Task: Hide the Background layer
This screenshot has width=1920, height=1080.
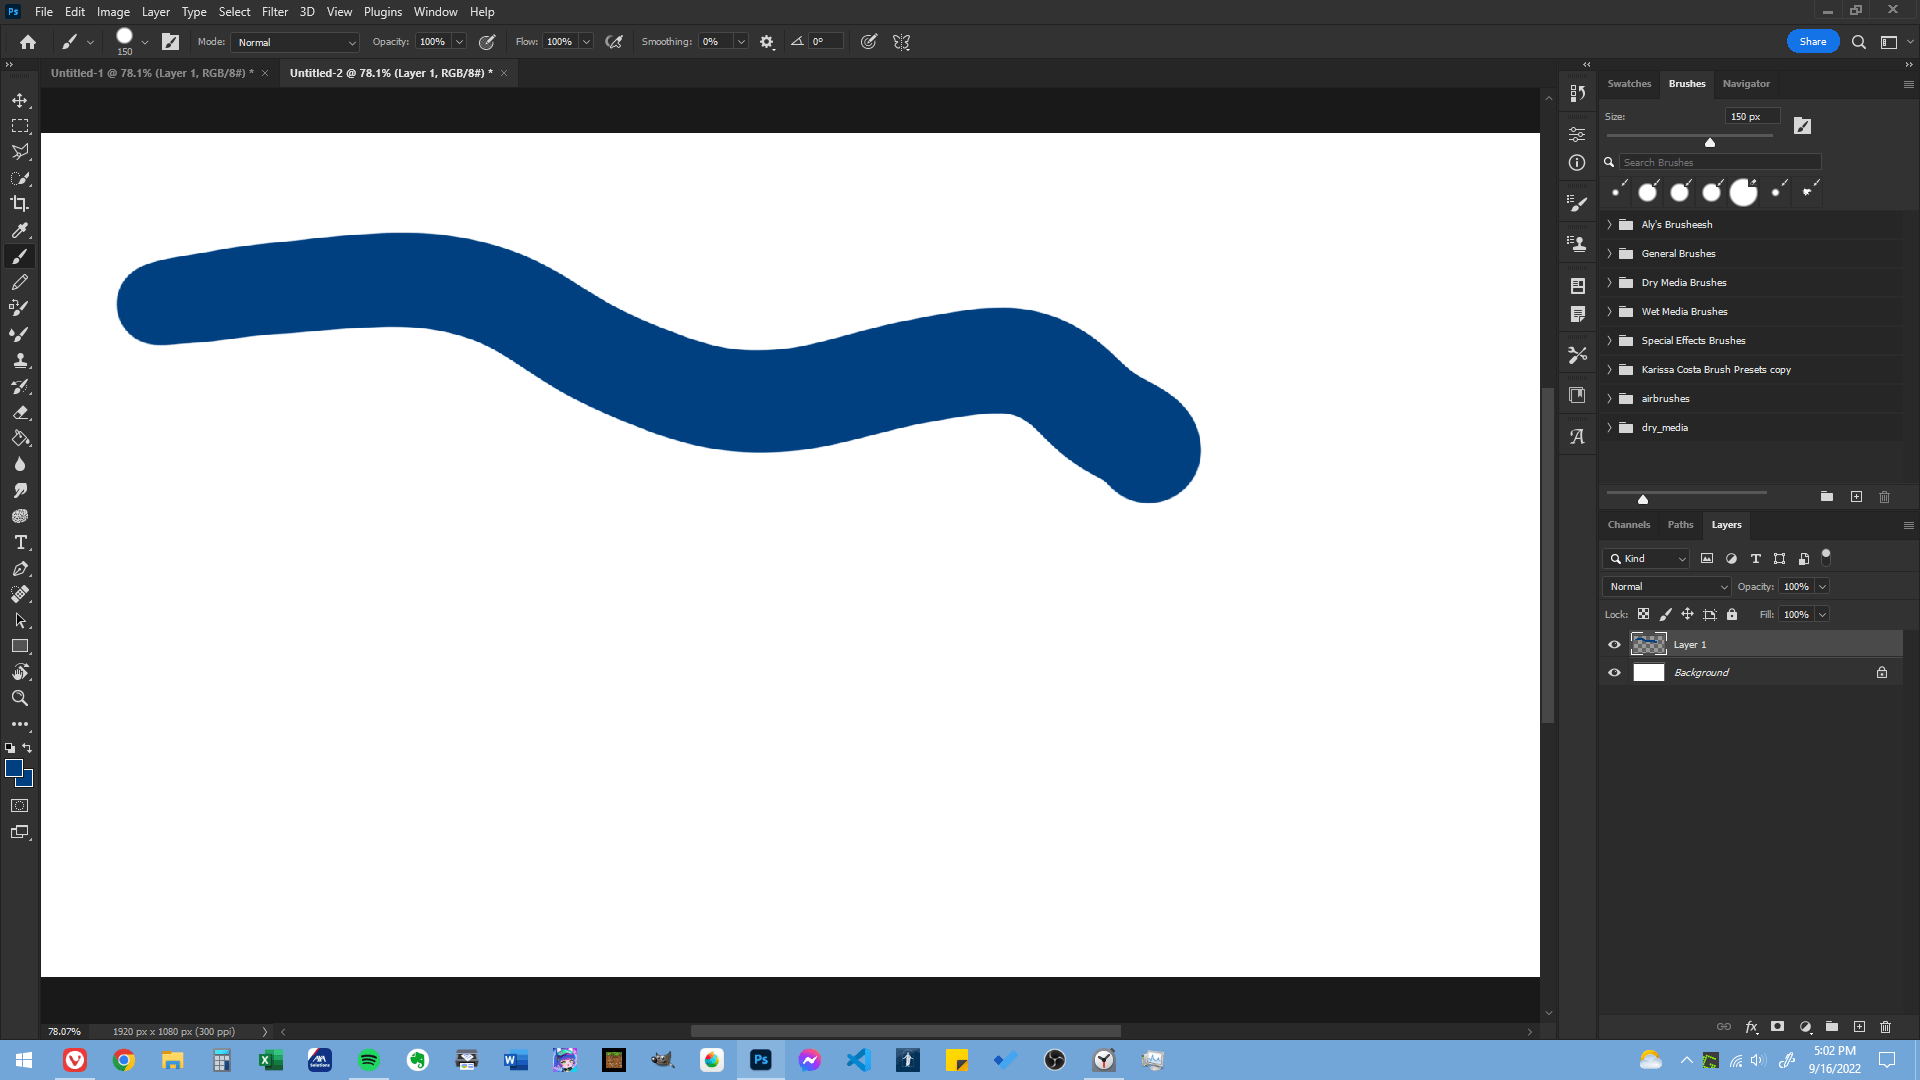Action: (1613, 672)
